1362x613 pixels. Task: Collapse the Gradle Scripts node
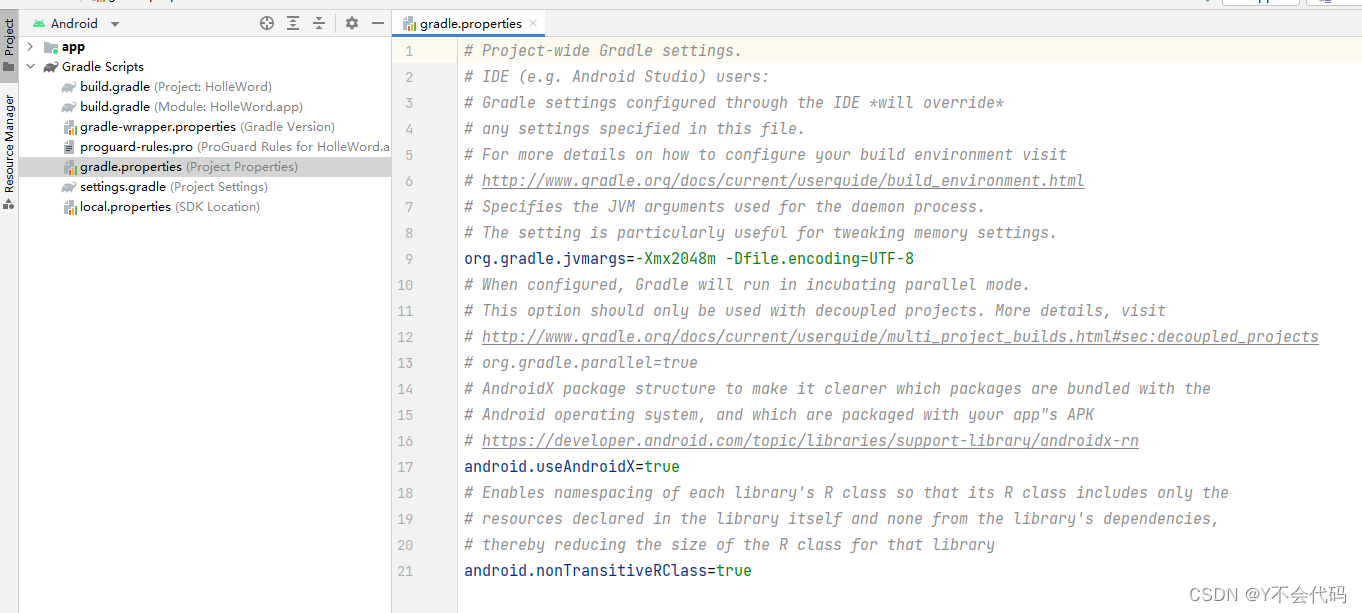tap(31, 67)
